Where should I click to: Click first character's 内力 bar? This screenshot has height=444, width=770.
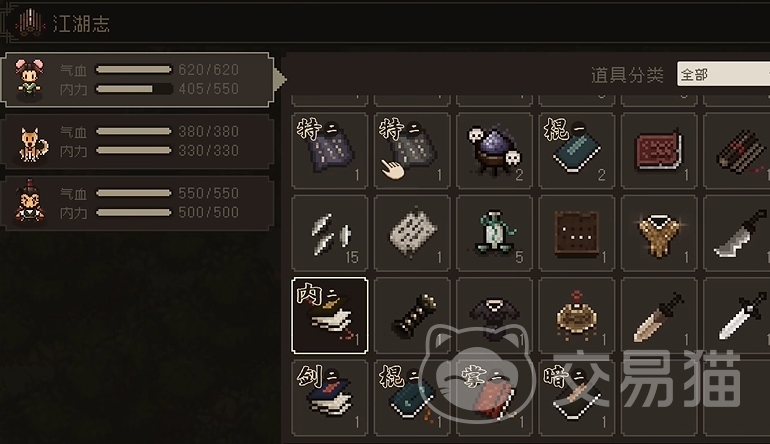pos(134,89)
